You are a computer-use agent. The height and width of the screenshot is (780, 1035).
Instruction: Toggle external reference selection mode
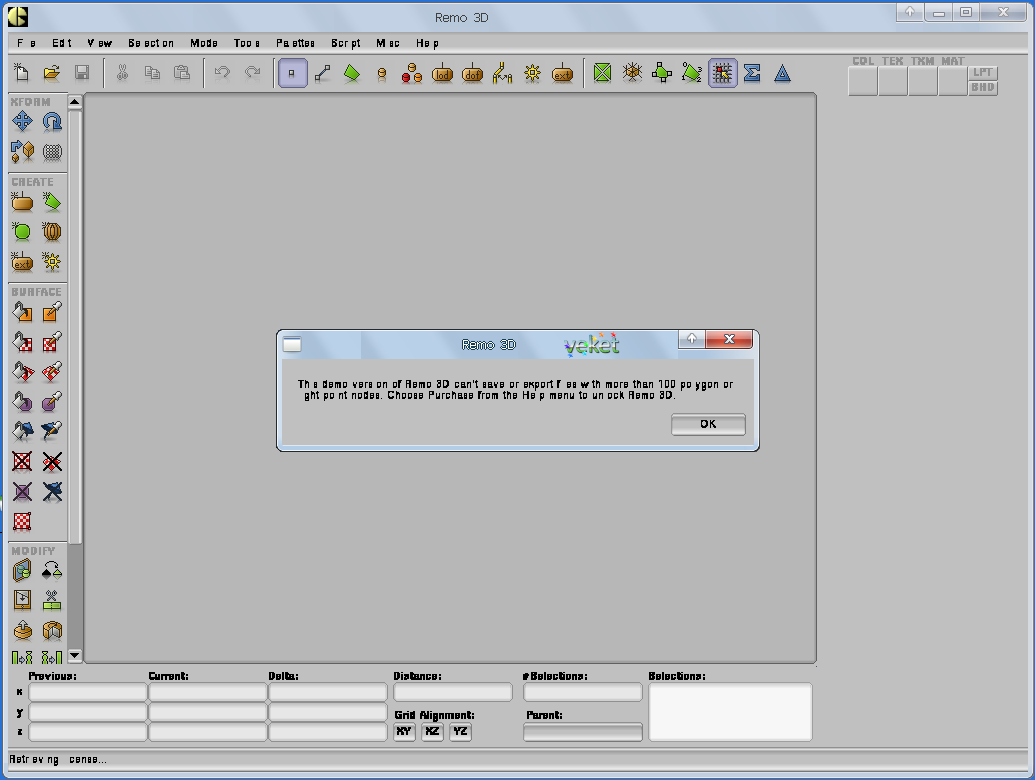(562, 73)
